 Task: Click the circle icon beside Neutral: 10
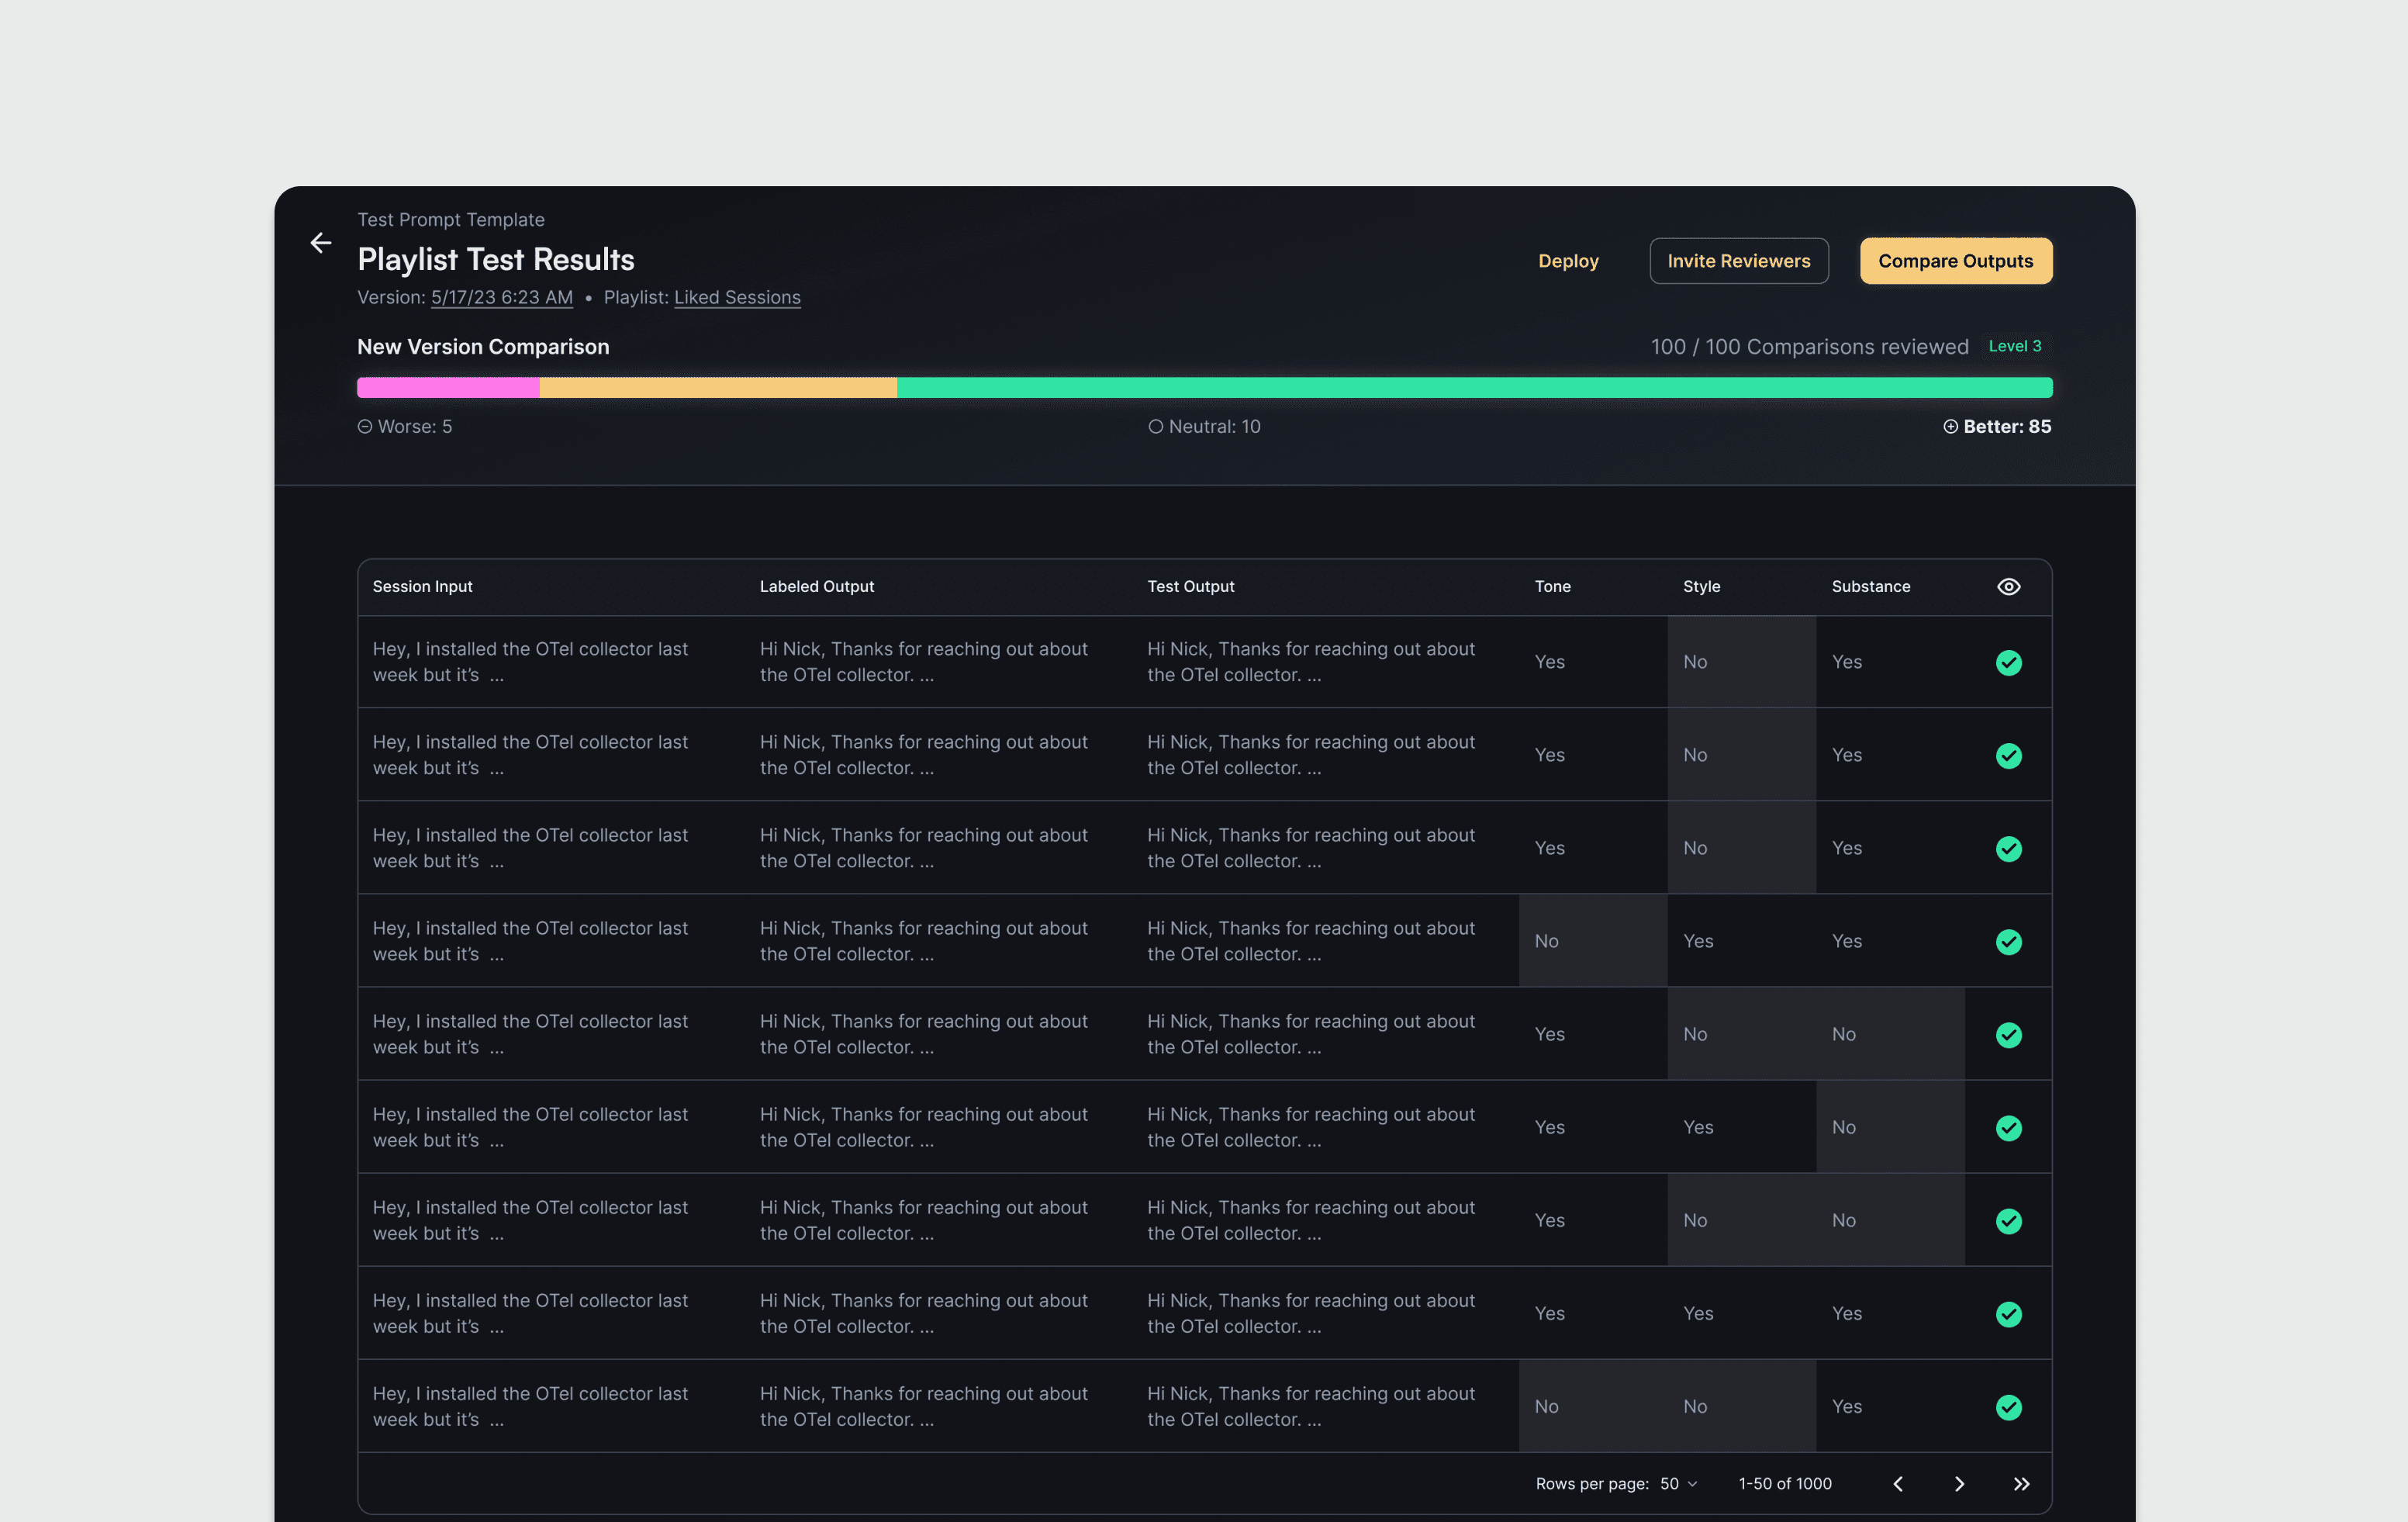[x=1155, y=427]
